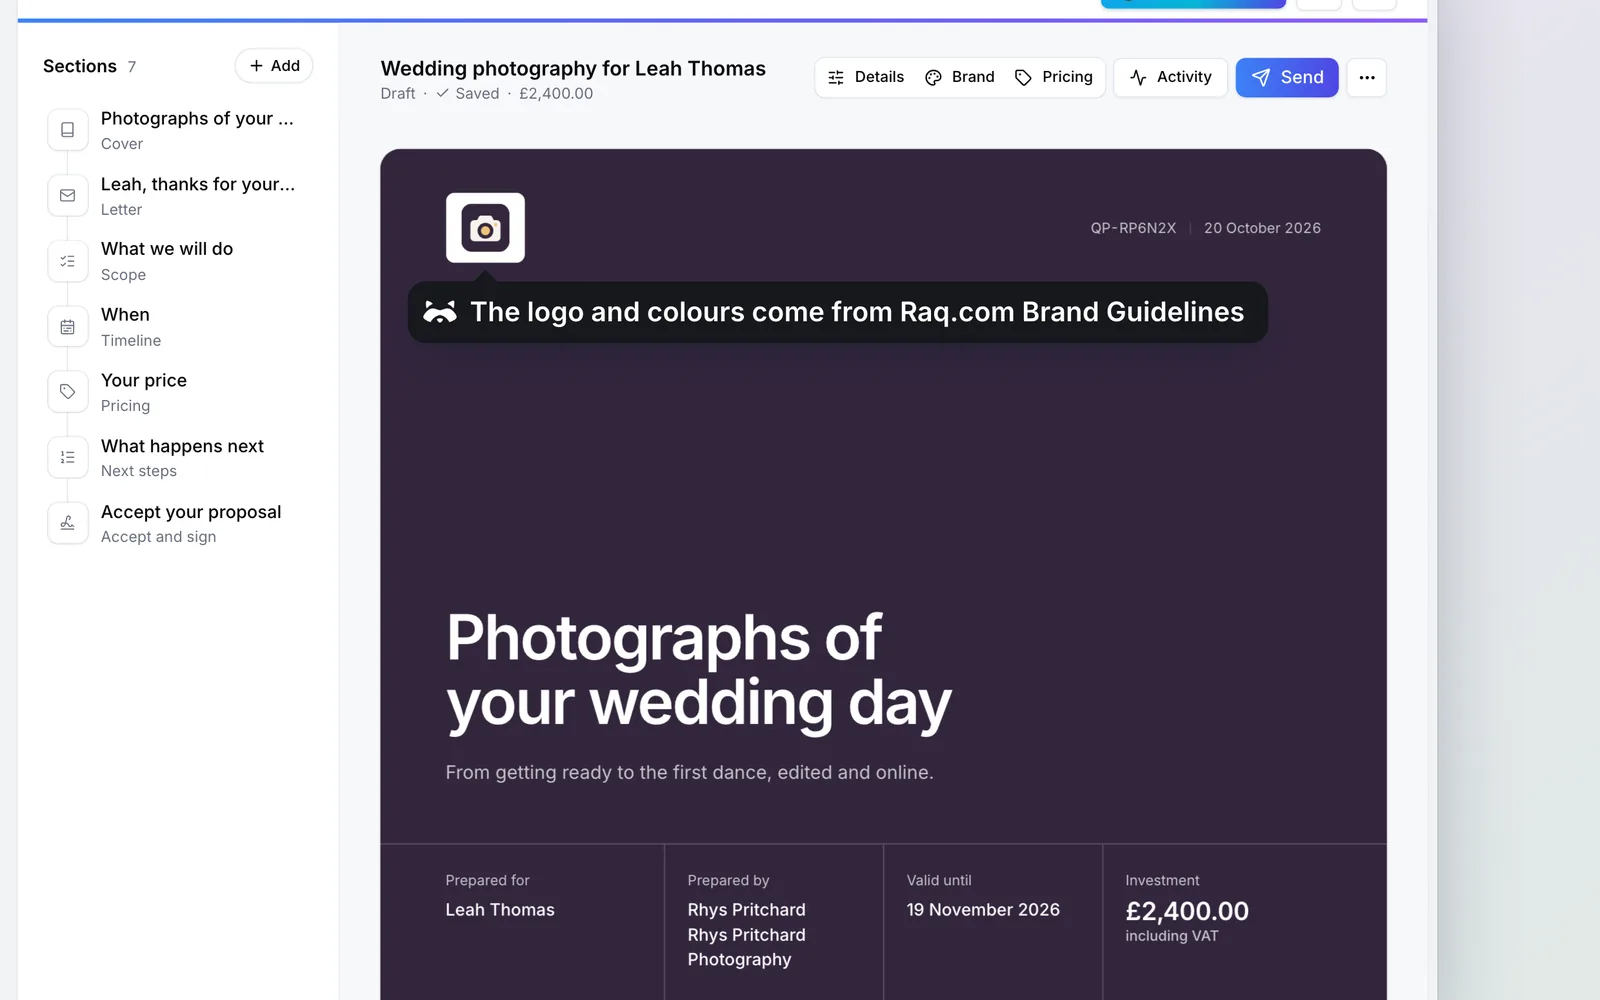Select the 'Your price' section

pos(178,392)
